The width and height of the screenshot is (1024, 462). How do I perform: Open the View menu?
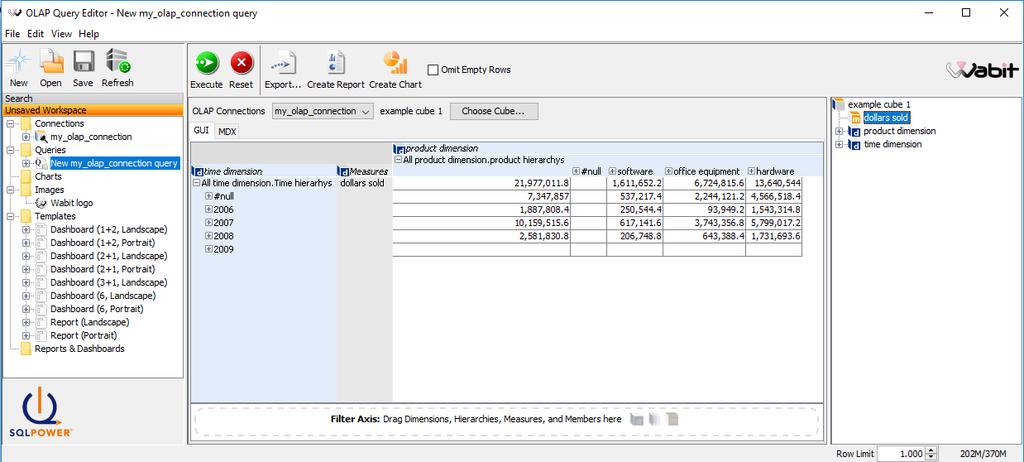tap(61, 33)
